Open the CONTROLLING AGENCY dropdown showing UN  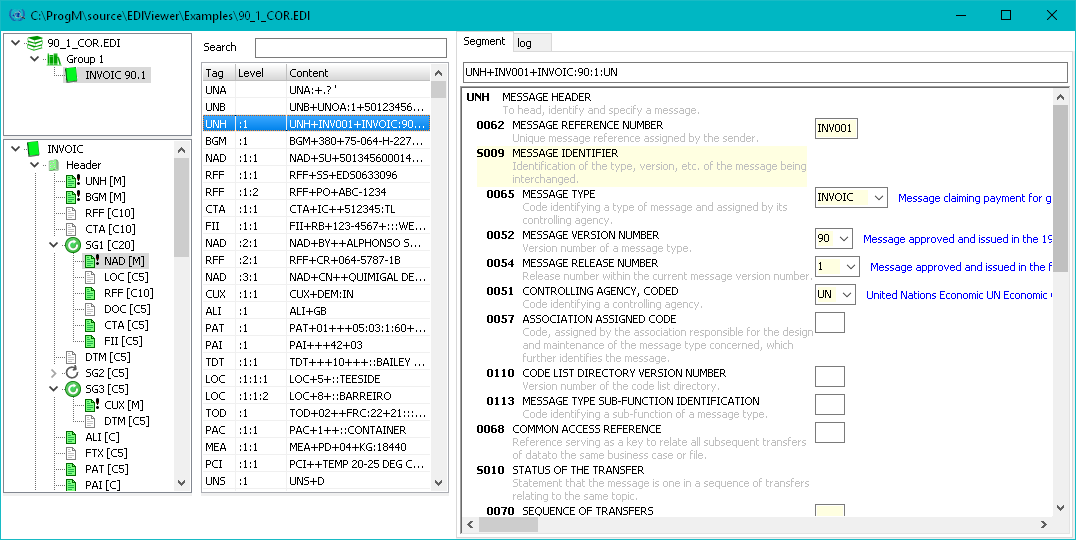(847, 295)
